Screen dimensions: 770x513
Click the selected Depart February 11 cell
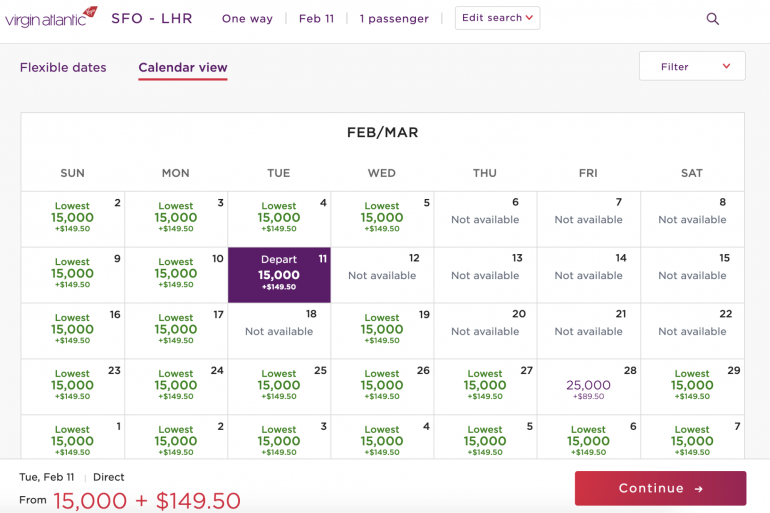point(279,275)
